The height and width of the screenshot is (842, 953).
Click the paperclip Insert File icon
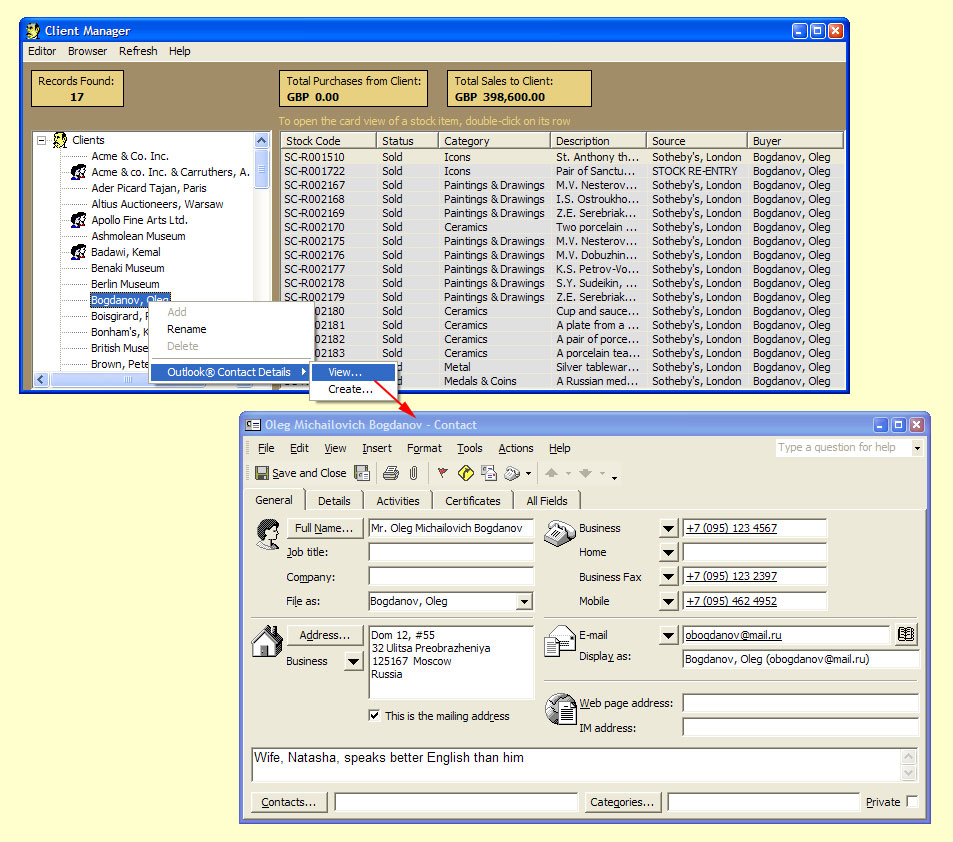(413, 473)
